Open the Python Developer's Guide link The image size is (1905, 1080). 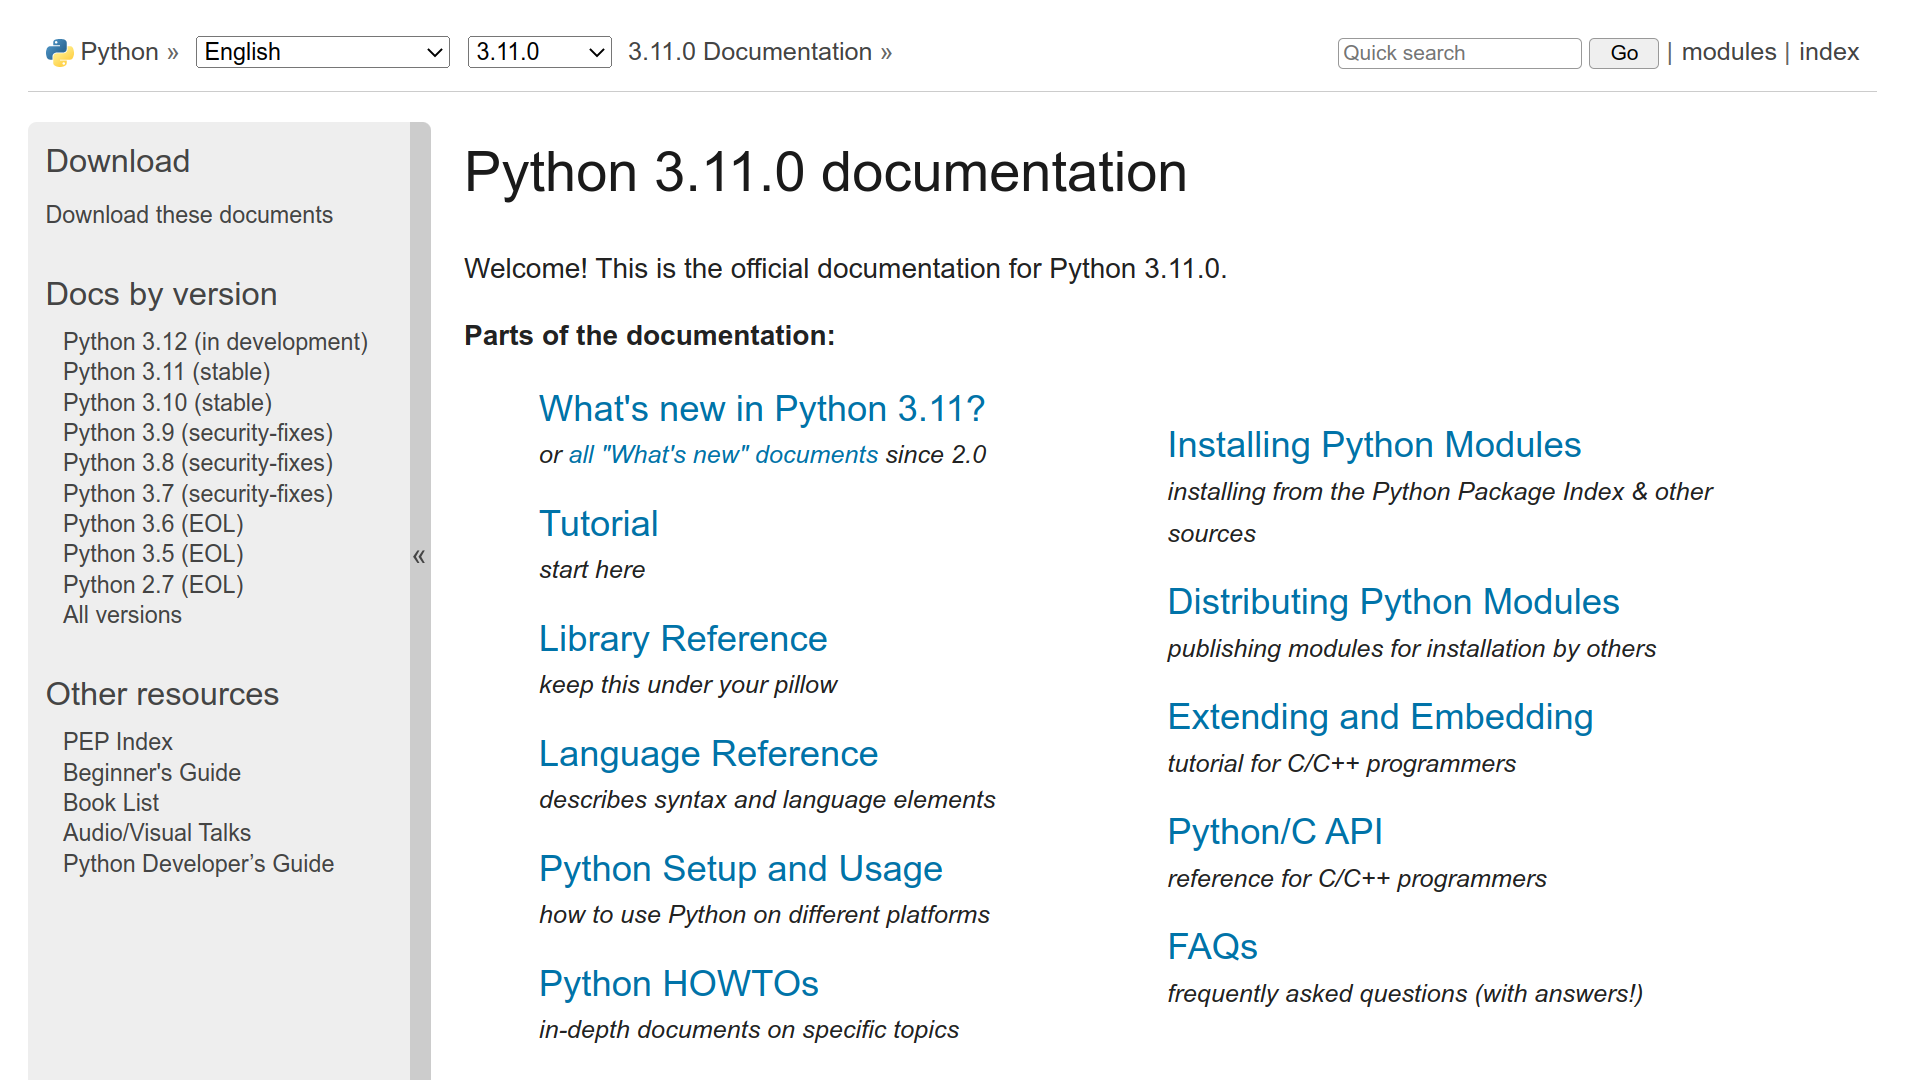(x=198, y=864)
